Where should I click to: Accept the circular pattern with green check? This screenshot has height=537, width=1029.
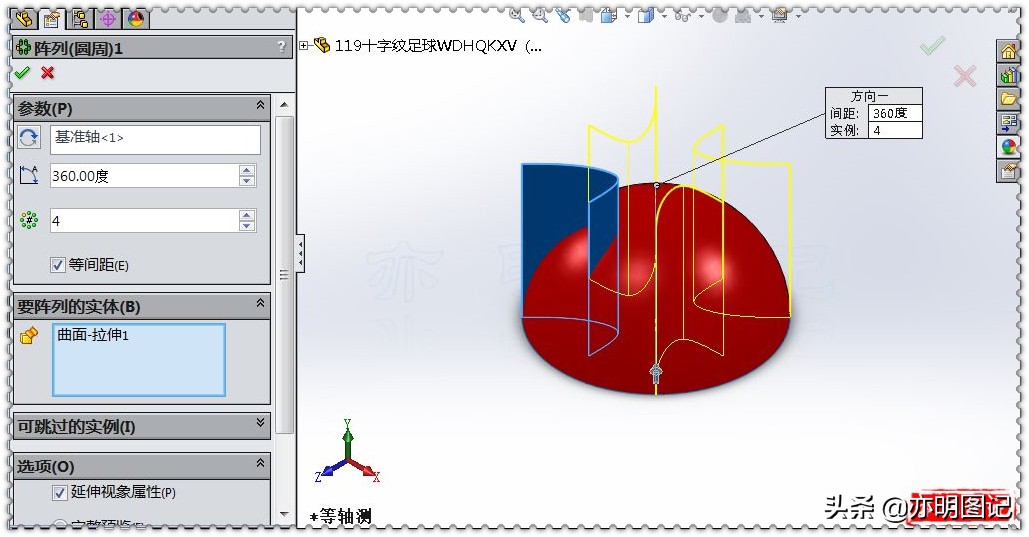click(22, 72)
